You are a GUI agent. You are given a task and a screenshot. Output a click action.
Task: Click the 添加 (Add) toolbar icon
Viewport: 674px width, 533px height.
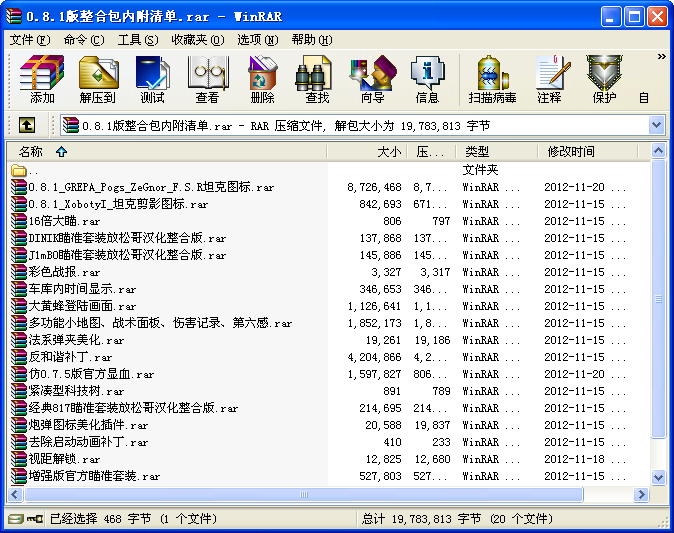coord(42,79)
